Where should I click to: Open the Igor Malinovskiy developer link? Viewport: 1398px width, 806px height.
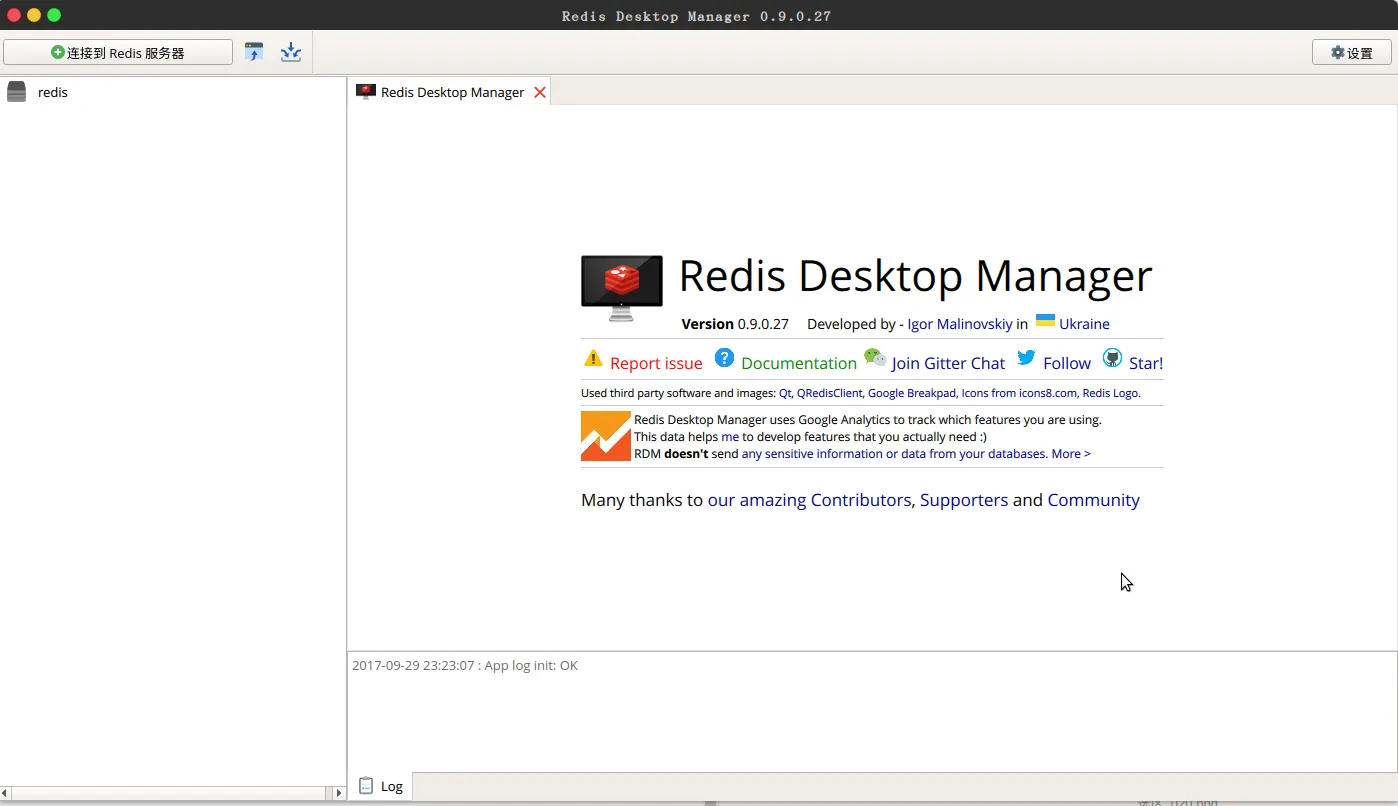tap(959, 324)
